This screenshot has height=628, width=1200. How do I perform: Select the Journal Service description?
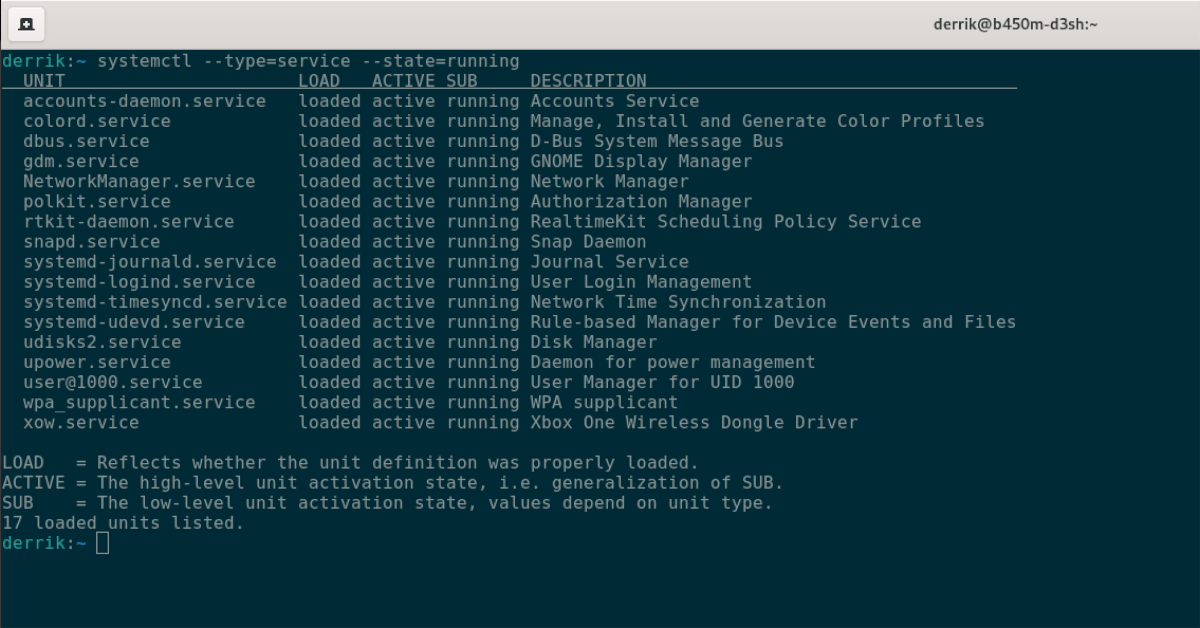[610, 262]
